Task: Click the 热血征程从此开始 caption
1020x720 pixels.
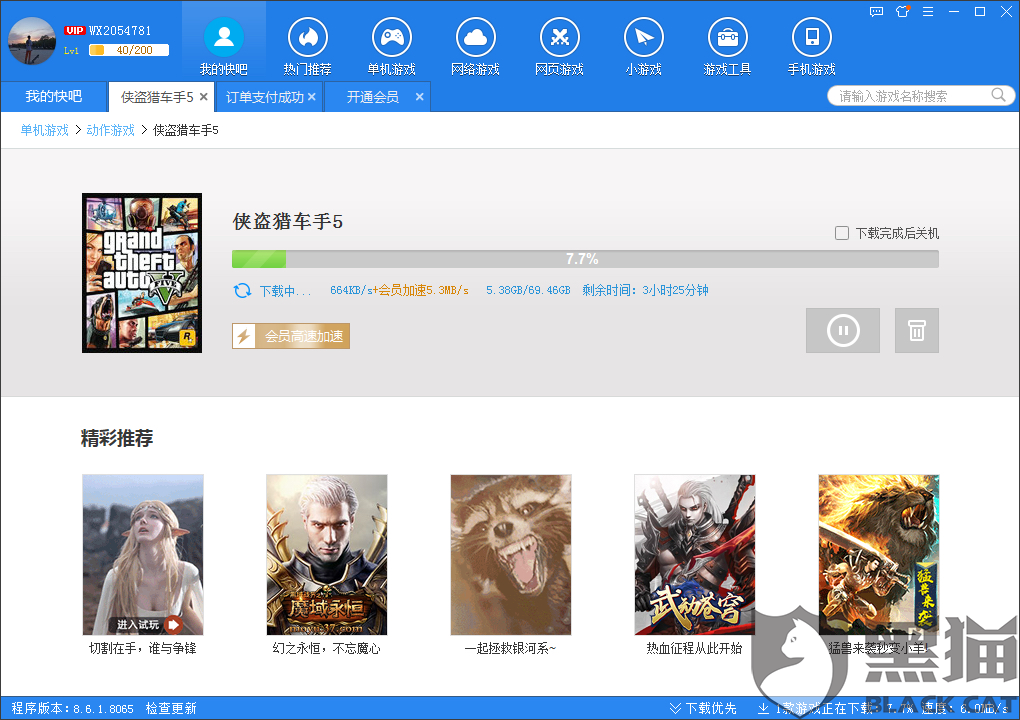Action: coord(695,648)
